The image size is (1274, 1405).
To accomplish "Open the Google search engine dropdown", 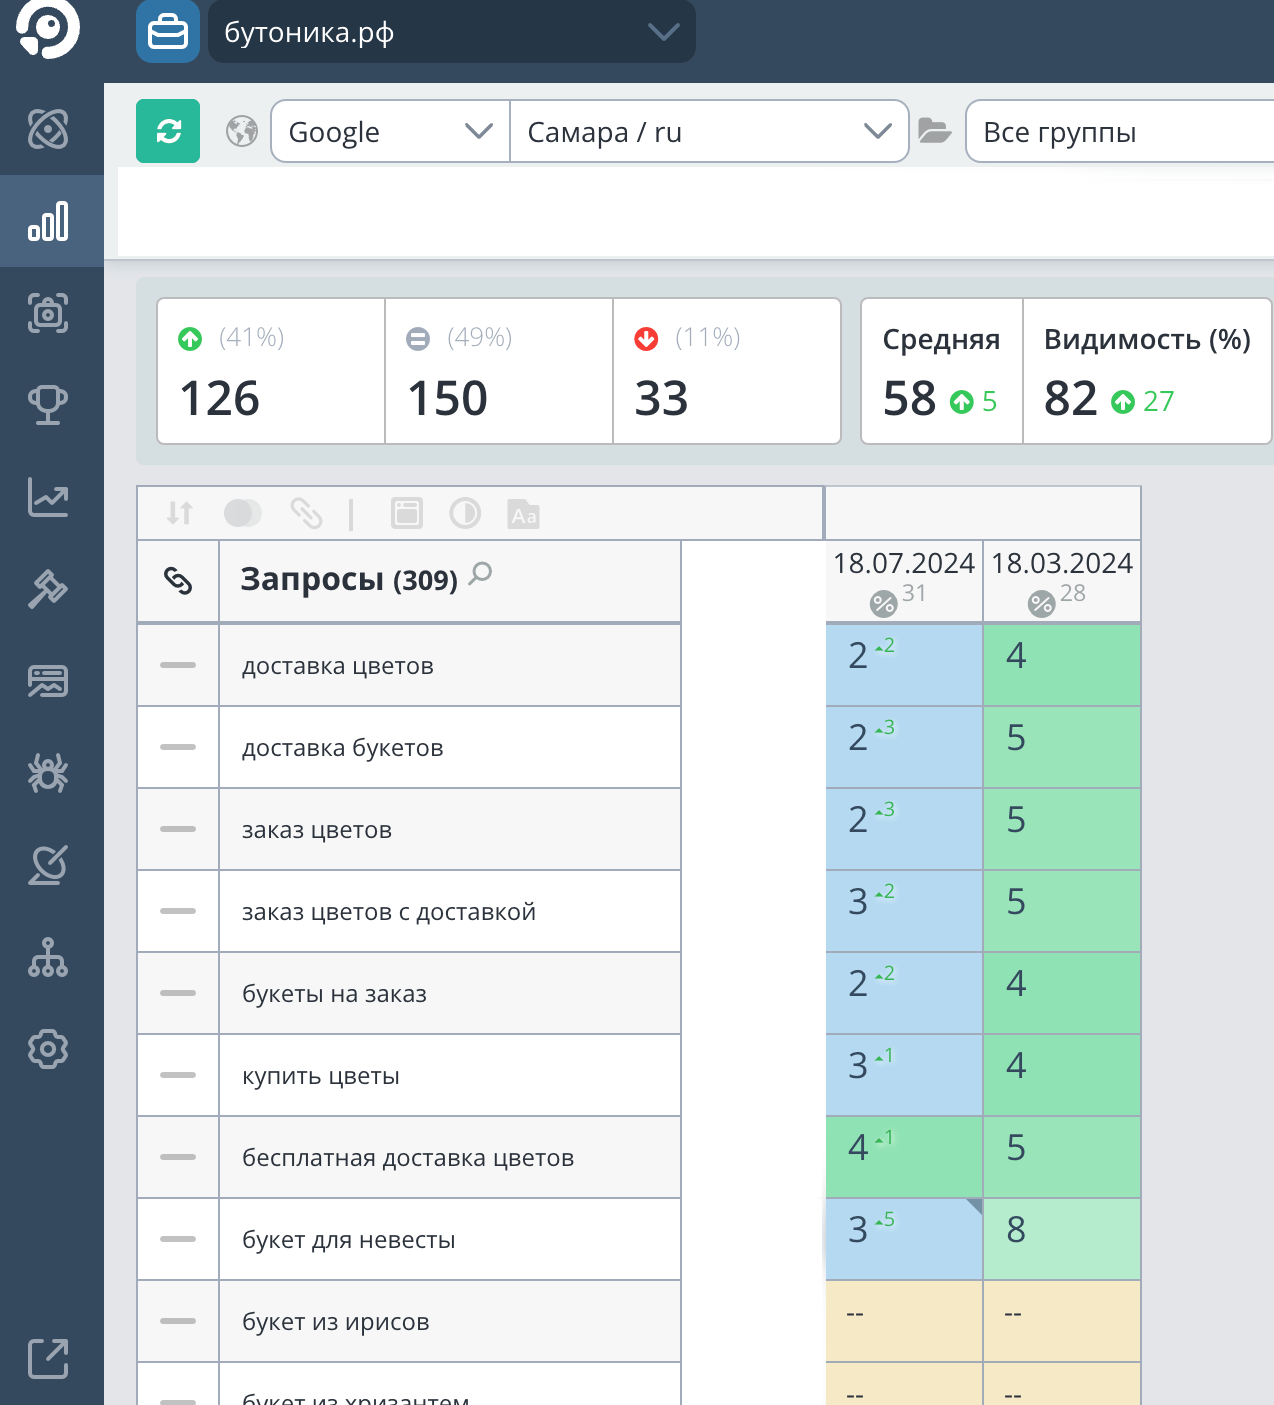I will click(390, 131).
